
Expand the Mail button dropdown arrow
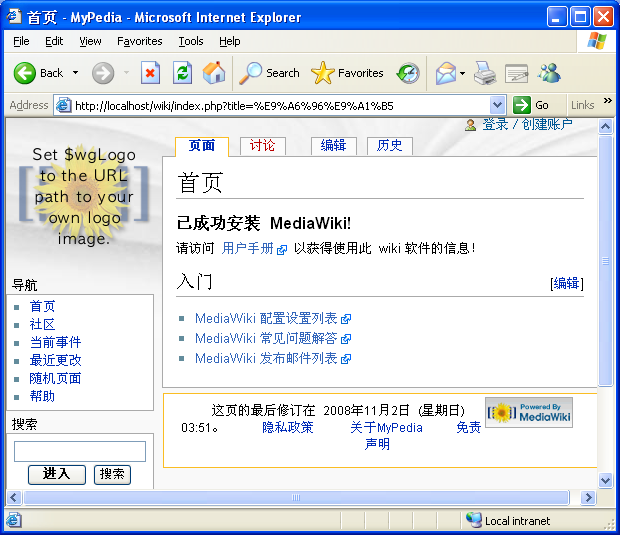[462, 74]
